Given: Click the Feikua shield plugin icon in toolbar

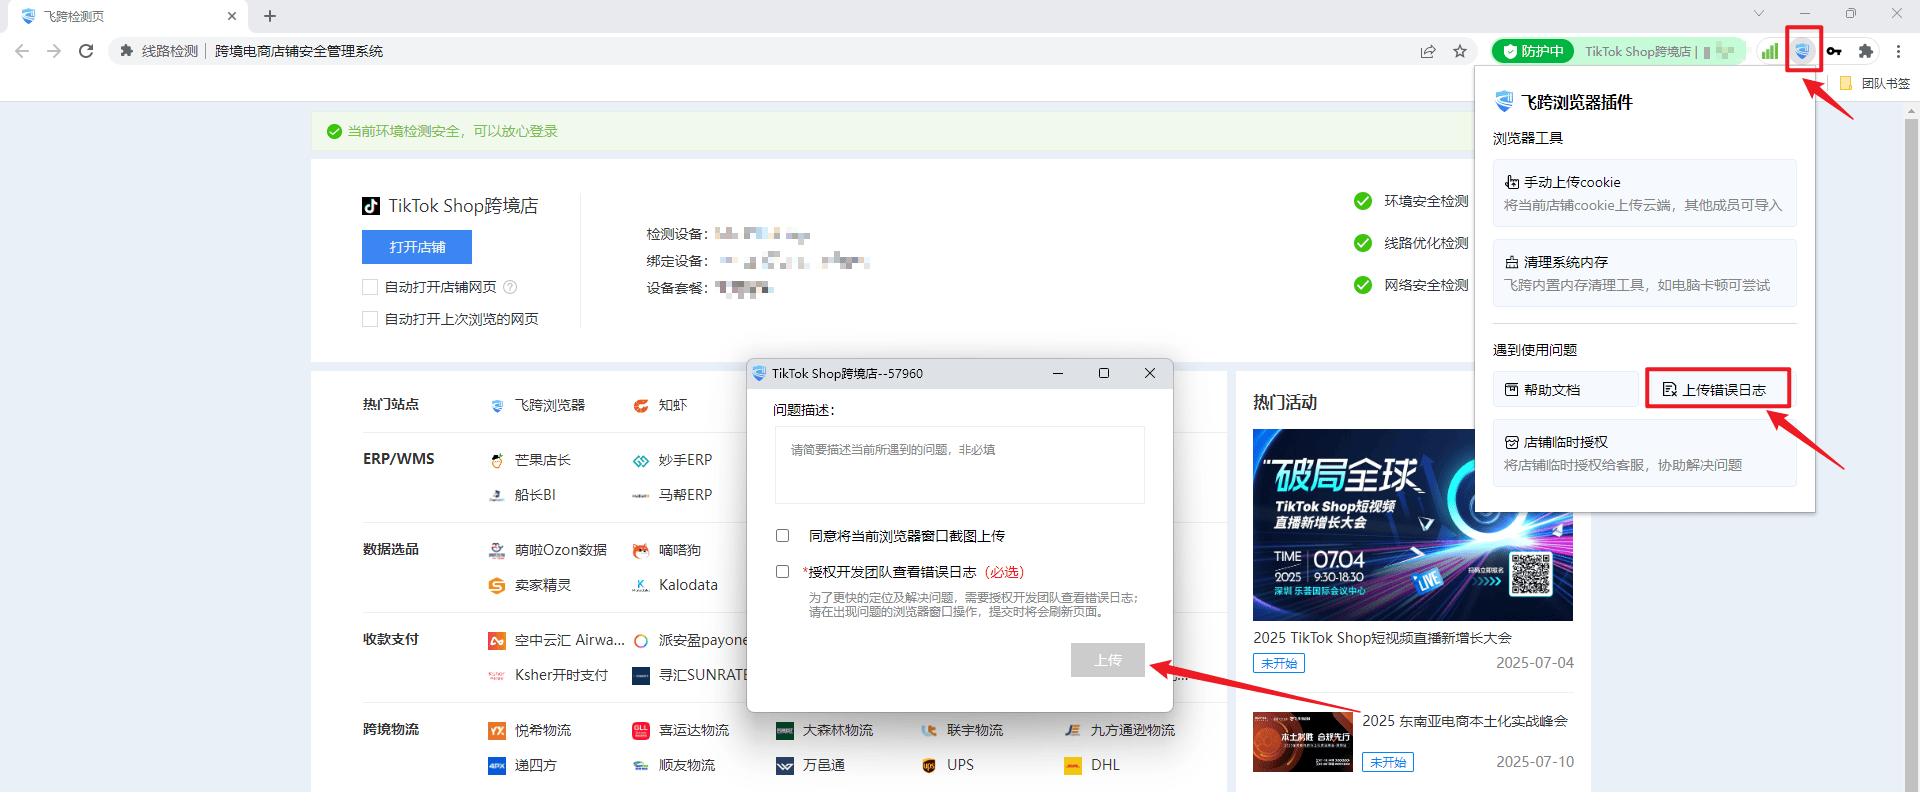Looking at the screenshot, I should 1802,51.
